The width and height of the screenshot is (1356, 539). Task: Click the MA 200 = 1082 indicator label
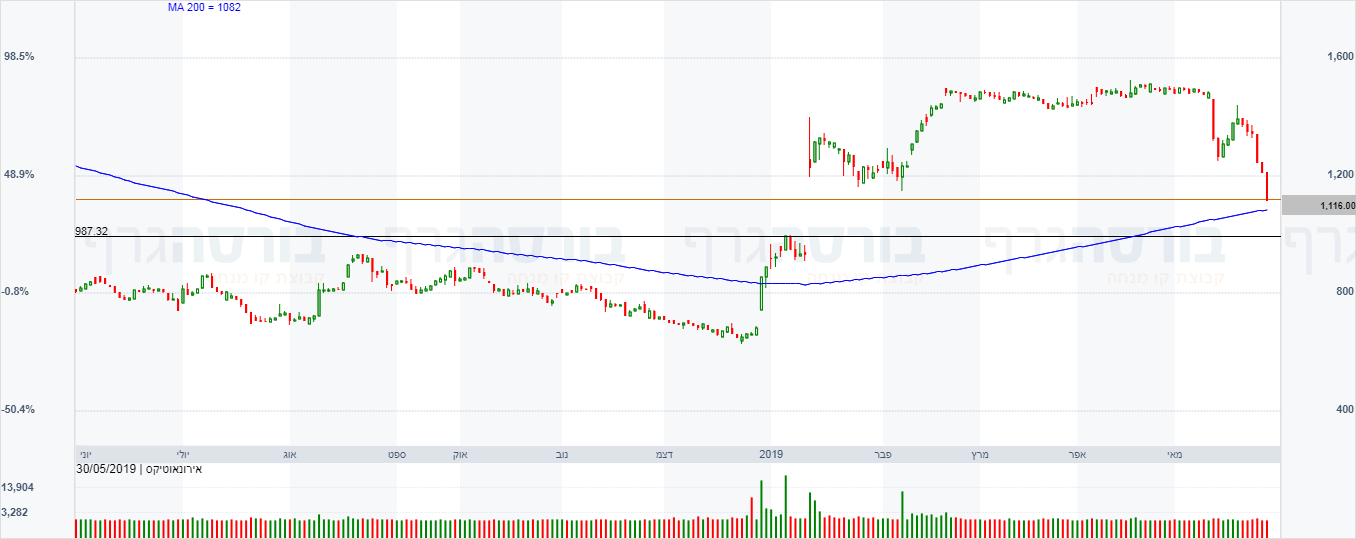point(204,8)
